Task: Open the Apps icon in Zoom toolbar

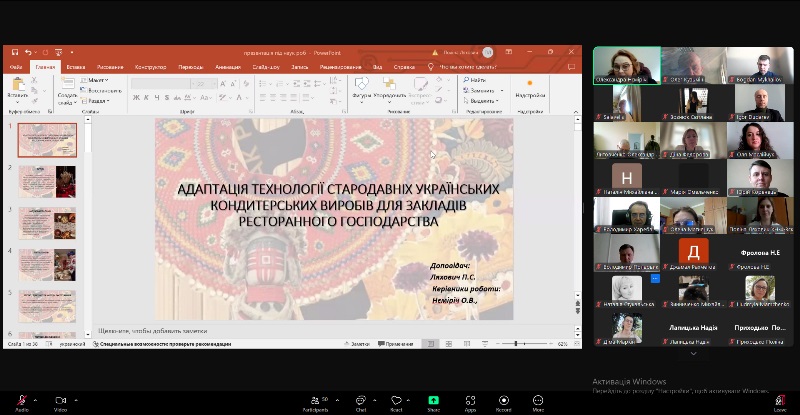Action: [470, 400]
